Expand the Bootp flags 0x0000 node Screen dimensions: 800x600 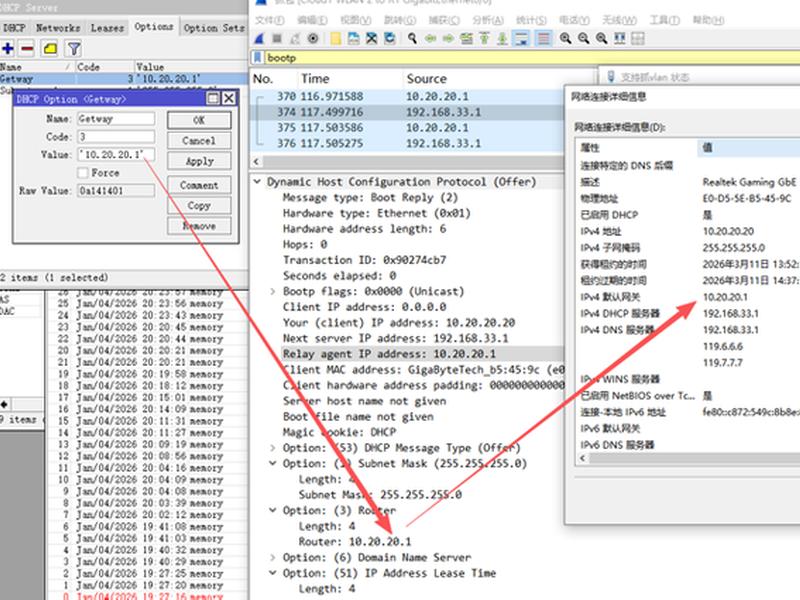point(273,291)
